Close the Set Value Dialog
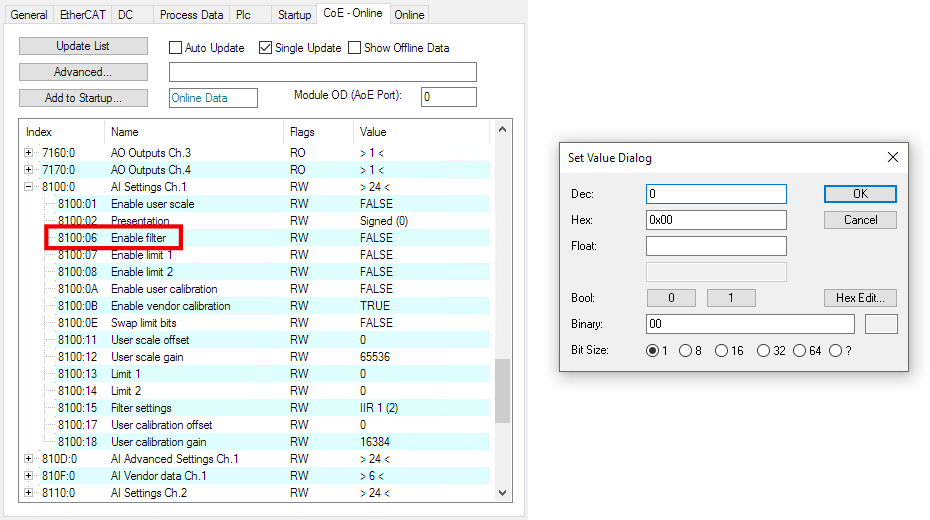 892,157
